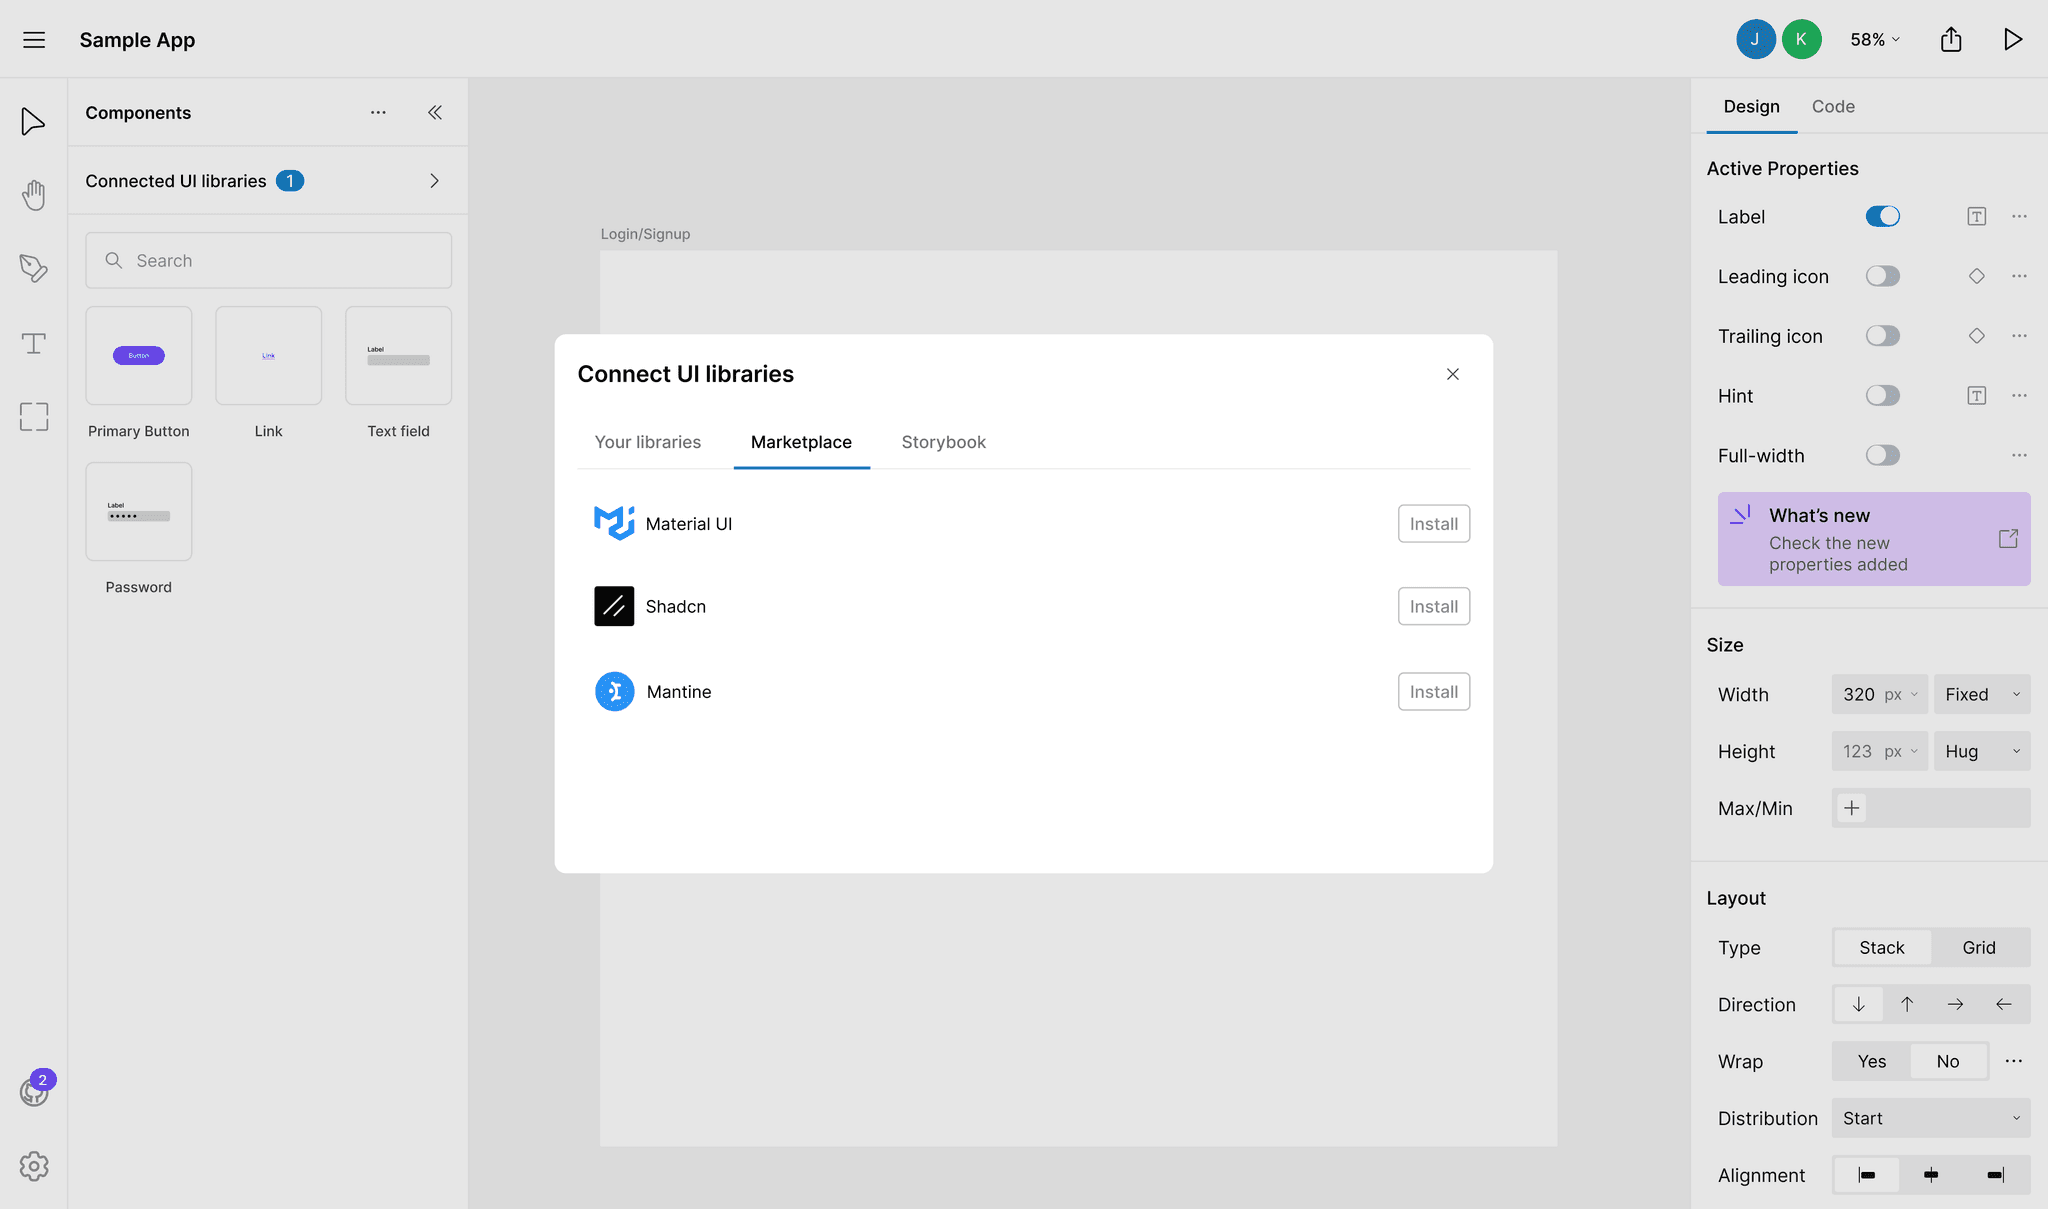Select the Frame container tool
This screenshot has height=1209, width=2048.
pos(33,417)
